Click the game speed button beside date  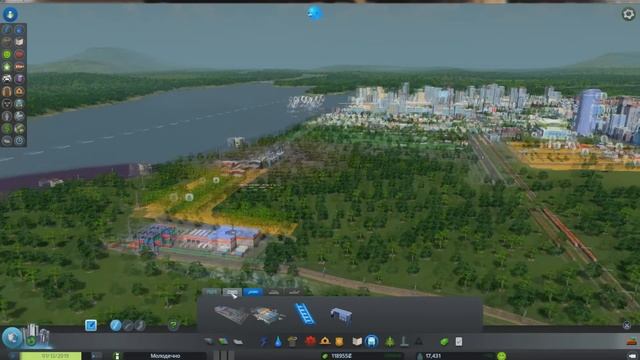point(96,356)
